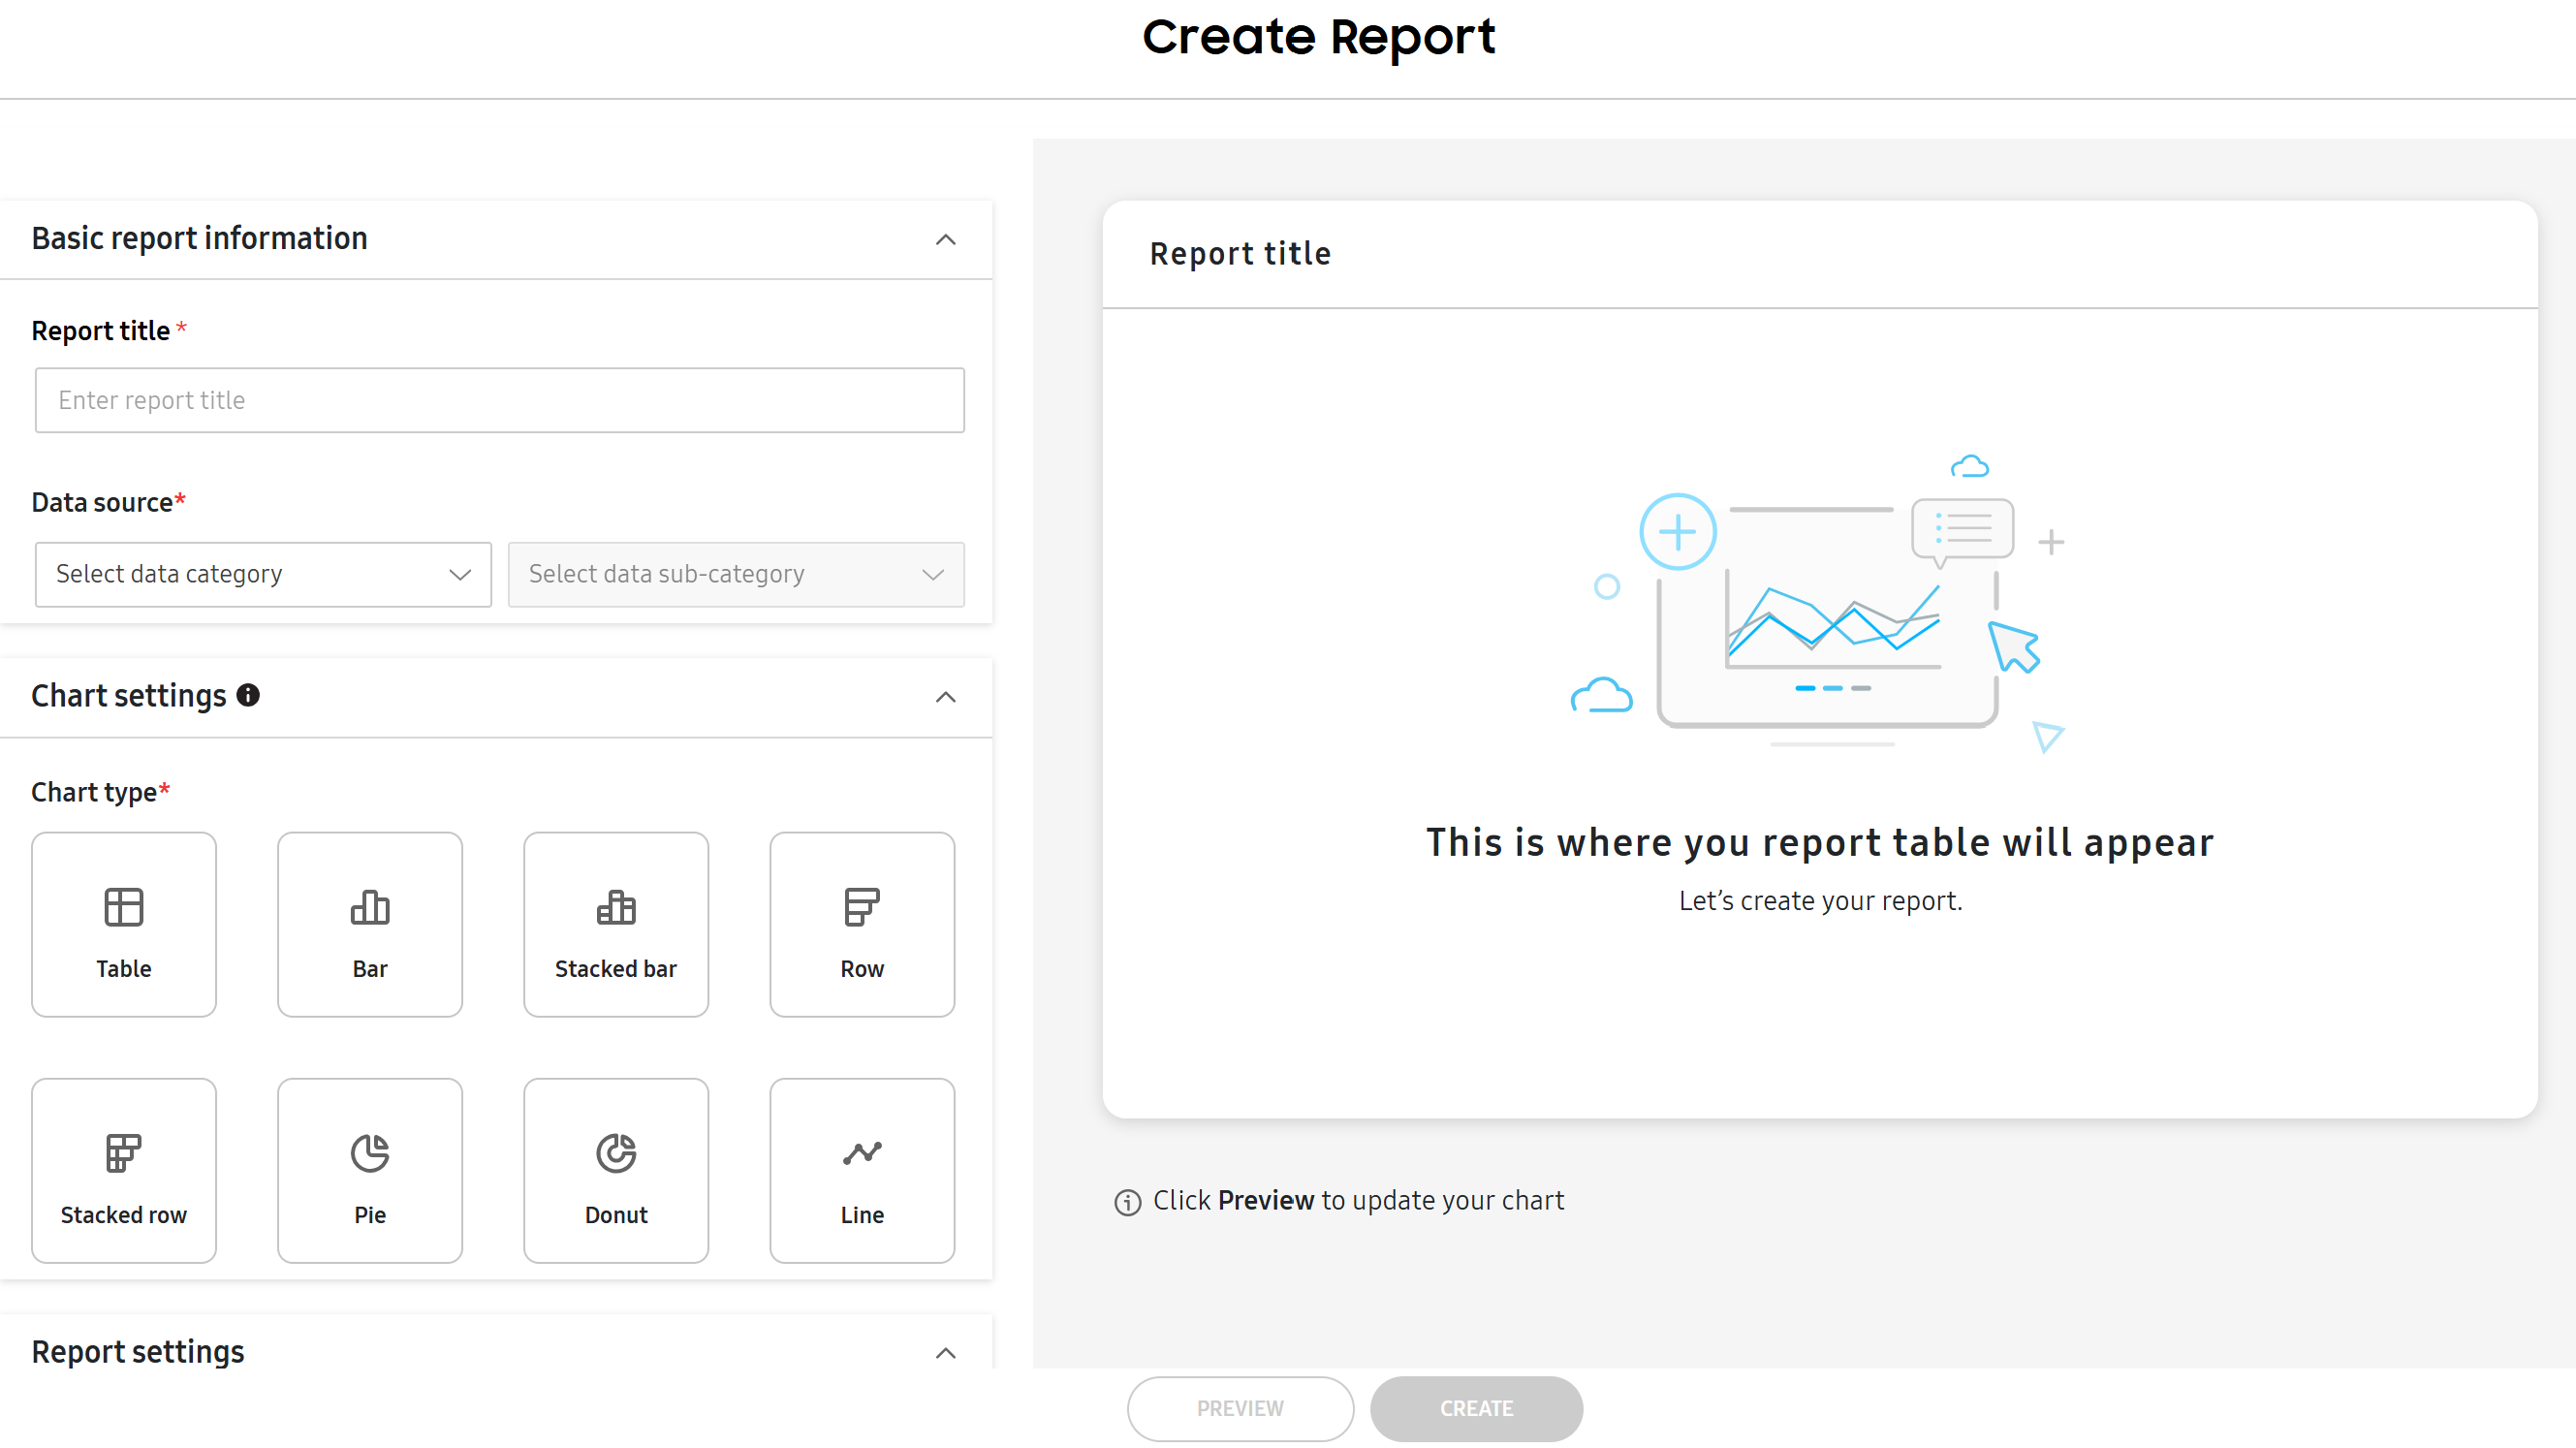Click the Data source label

click(x=108, y=502)
